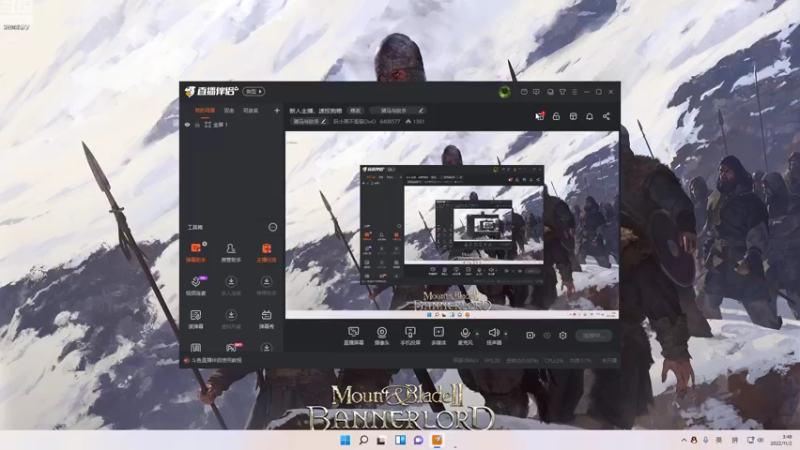This screenshot has height=450, width=800.
Task: Open the PK tool with red badge
Action: tap(232, 347)
